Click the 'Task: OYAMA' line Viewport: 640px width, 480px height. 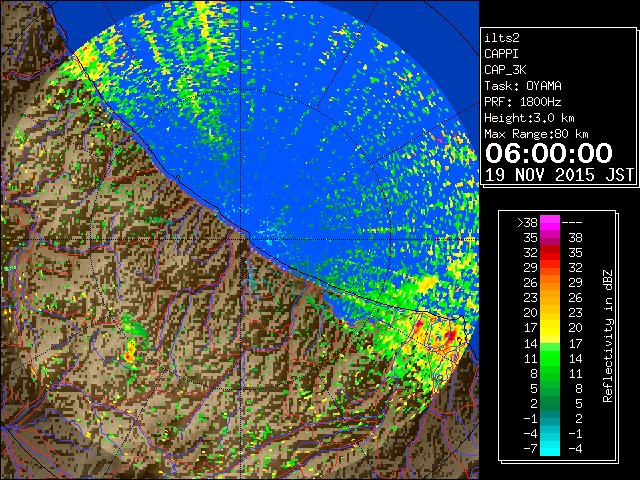click(523, 86)
